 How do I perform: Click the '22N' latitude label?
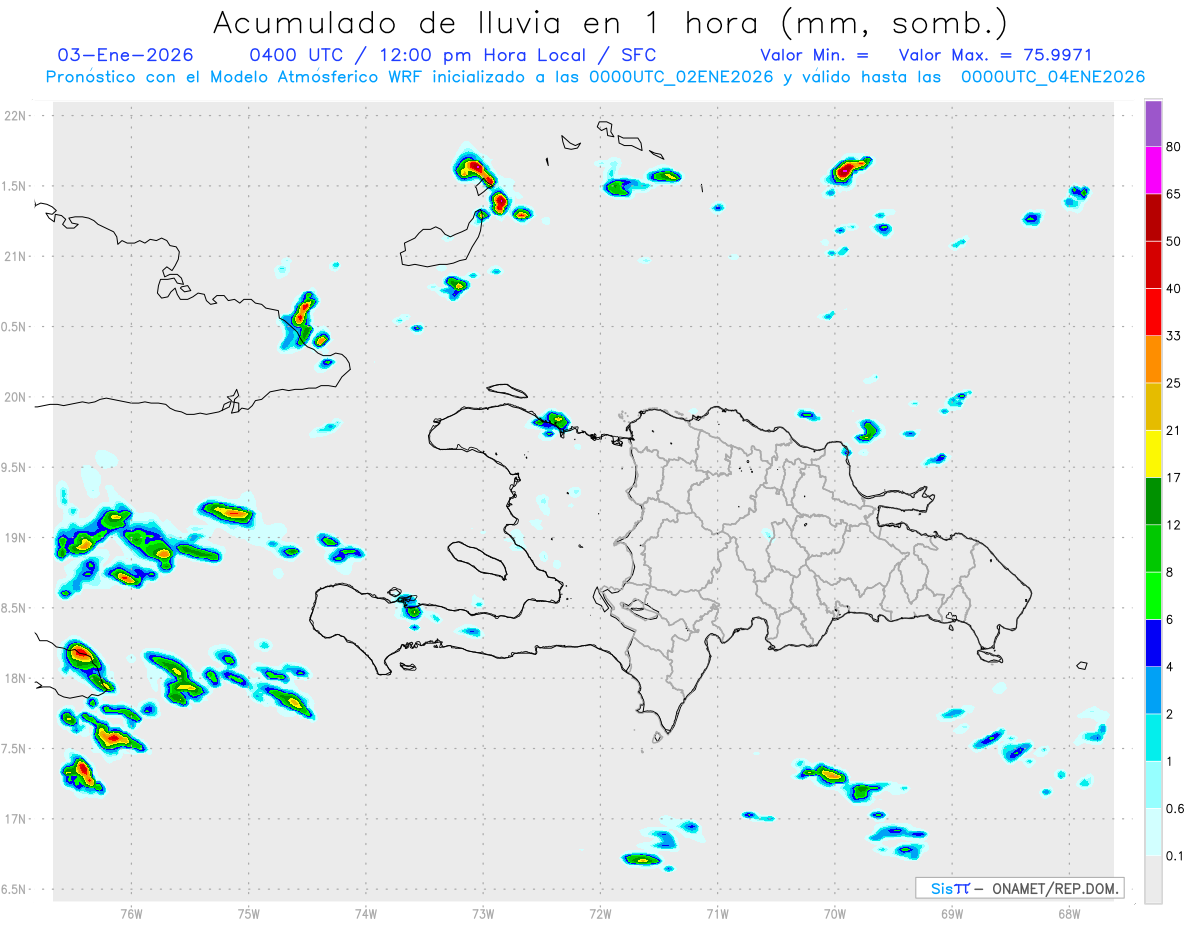point(17,115)
